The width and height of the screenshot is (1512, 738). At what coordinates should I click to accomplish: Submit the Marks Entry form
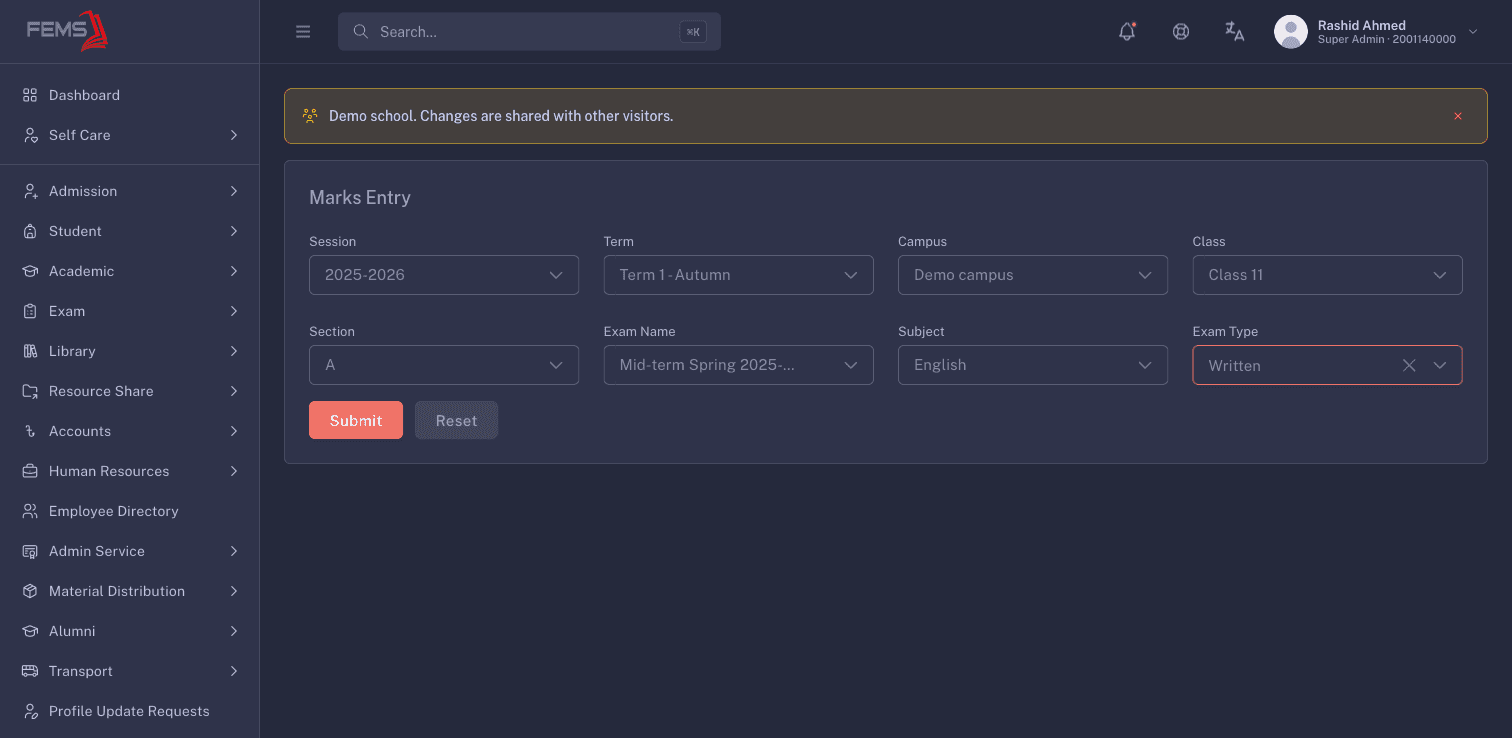pyautogui.click(x=356, y=420)
